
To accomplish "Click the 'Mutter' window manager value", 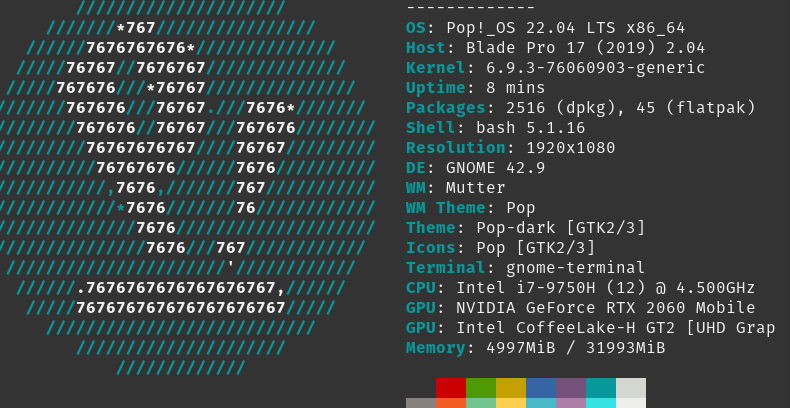I will (x=476, y=188).
